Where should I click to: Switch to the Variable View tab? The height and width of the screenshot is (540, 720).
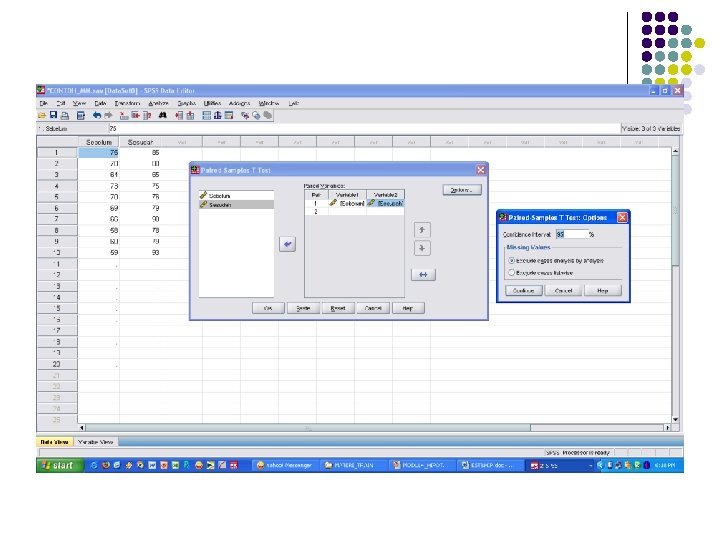[96, 442]
